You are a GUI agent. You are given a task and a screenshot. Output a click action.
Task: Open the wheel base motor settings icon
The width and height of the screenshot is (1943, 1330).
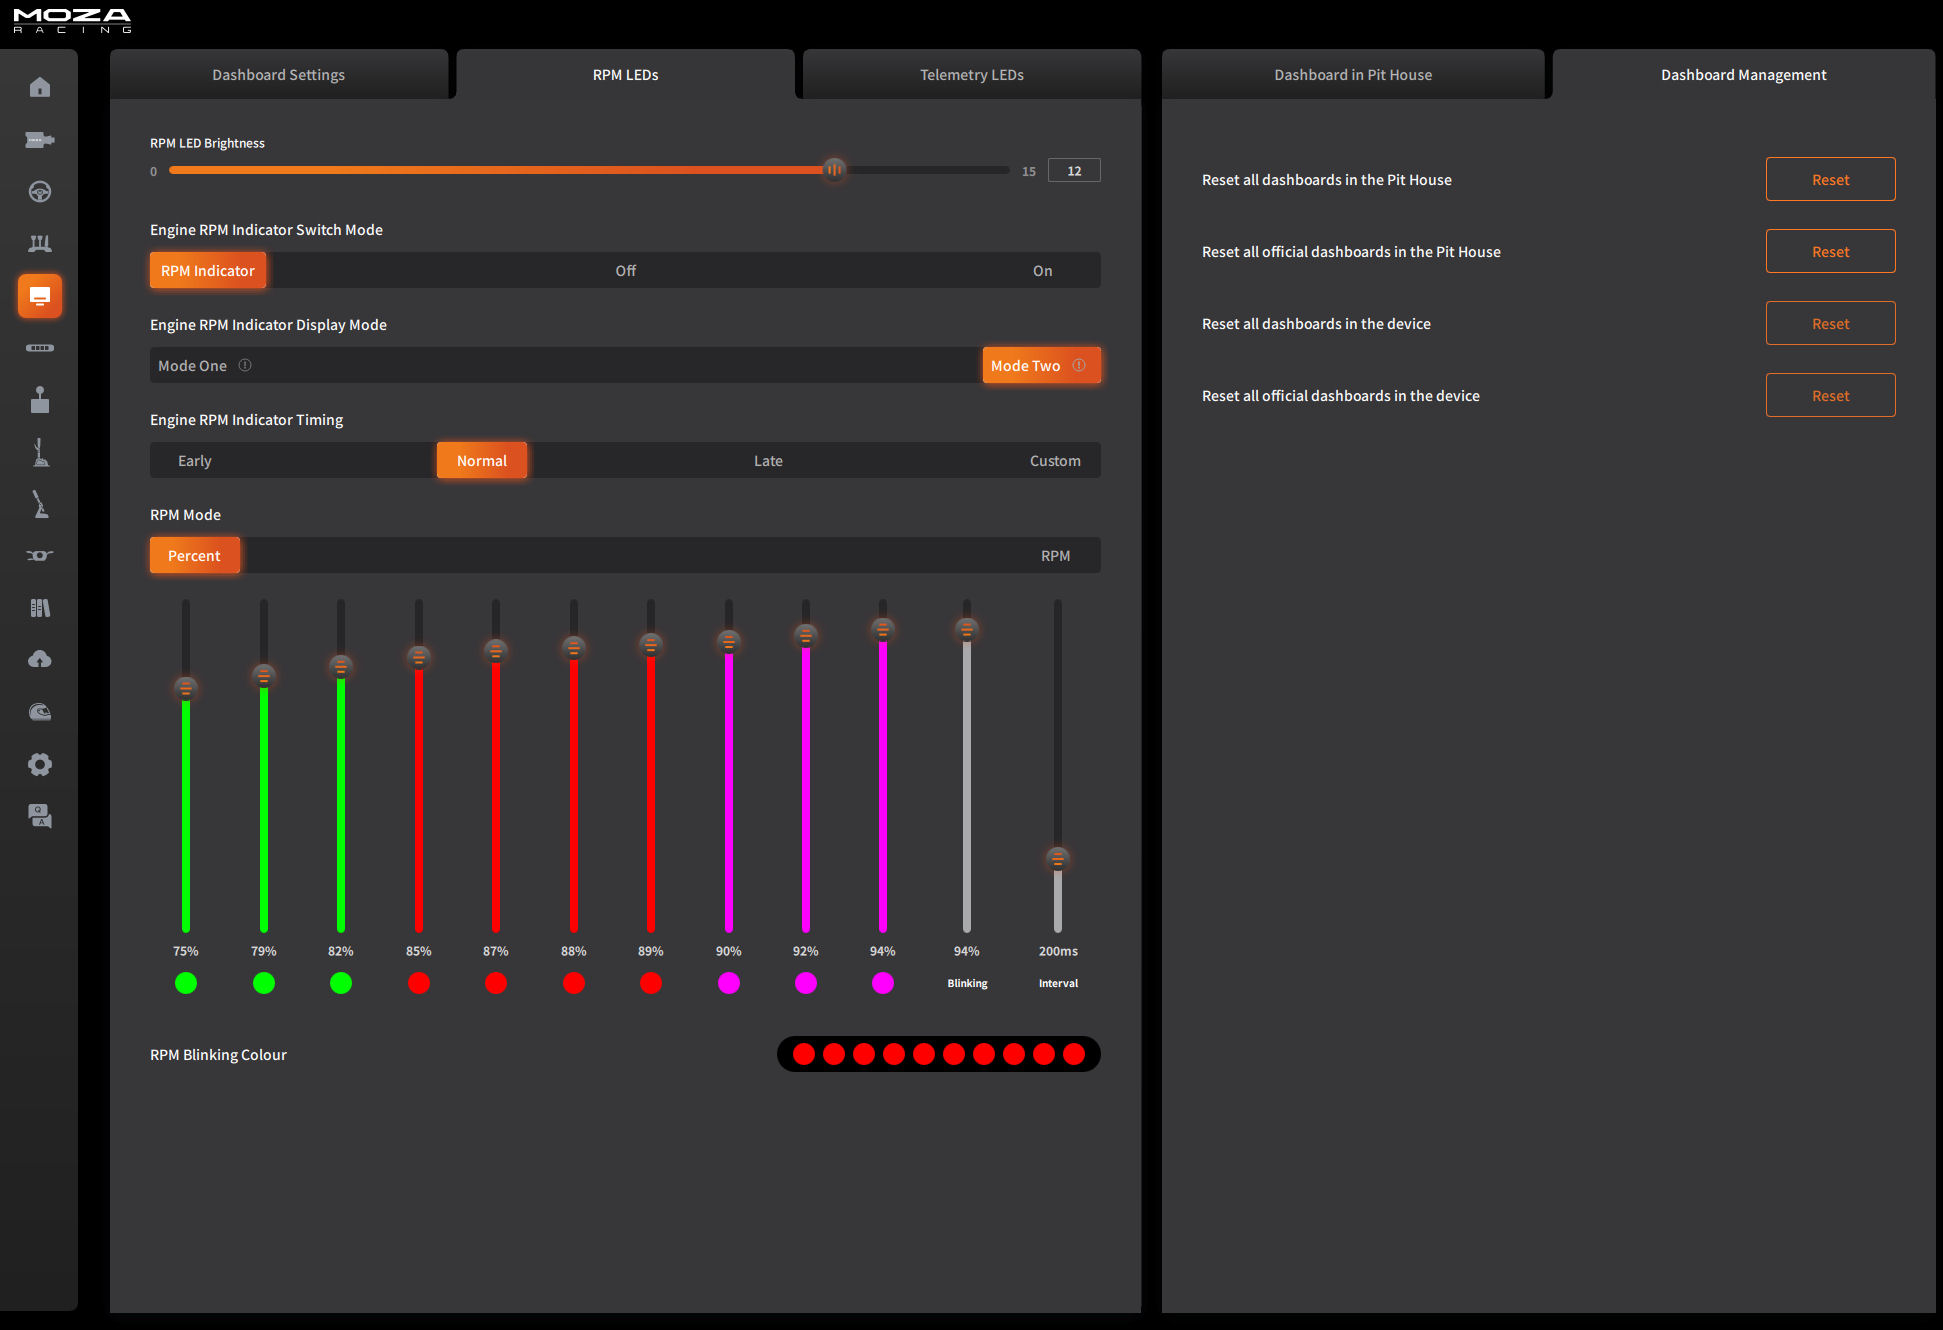[x=40, y=140]
